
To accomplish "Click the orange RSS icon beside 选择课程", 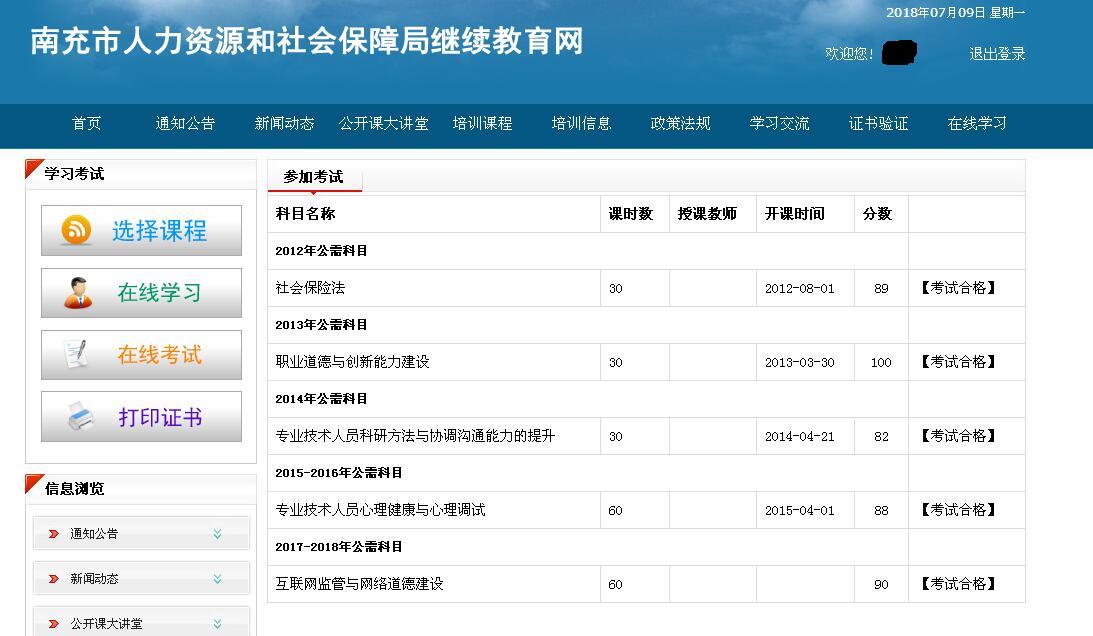I will 76,230.
